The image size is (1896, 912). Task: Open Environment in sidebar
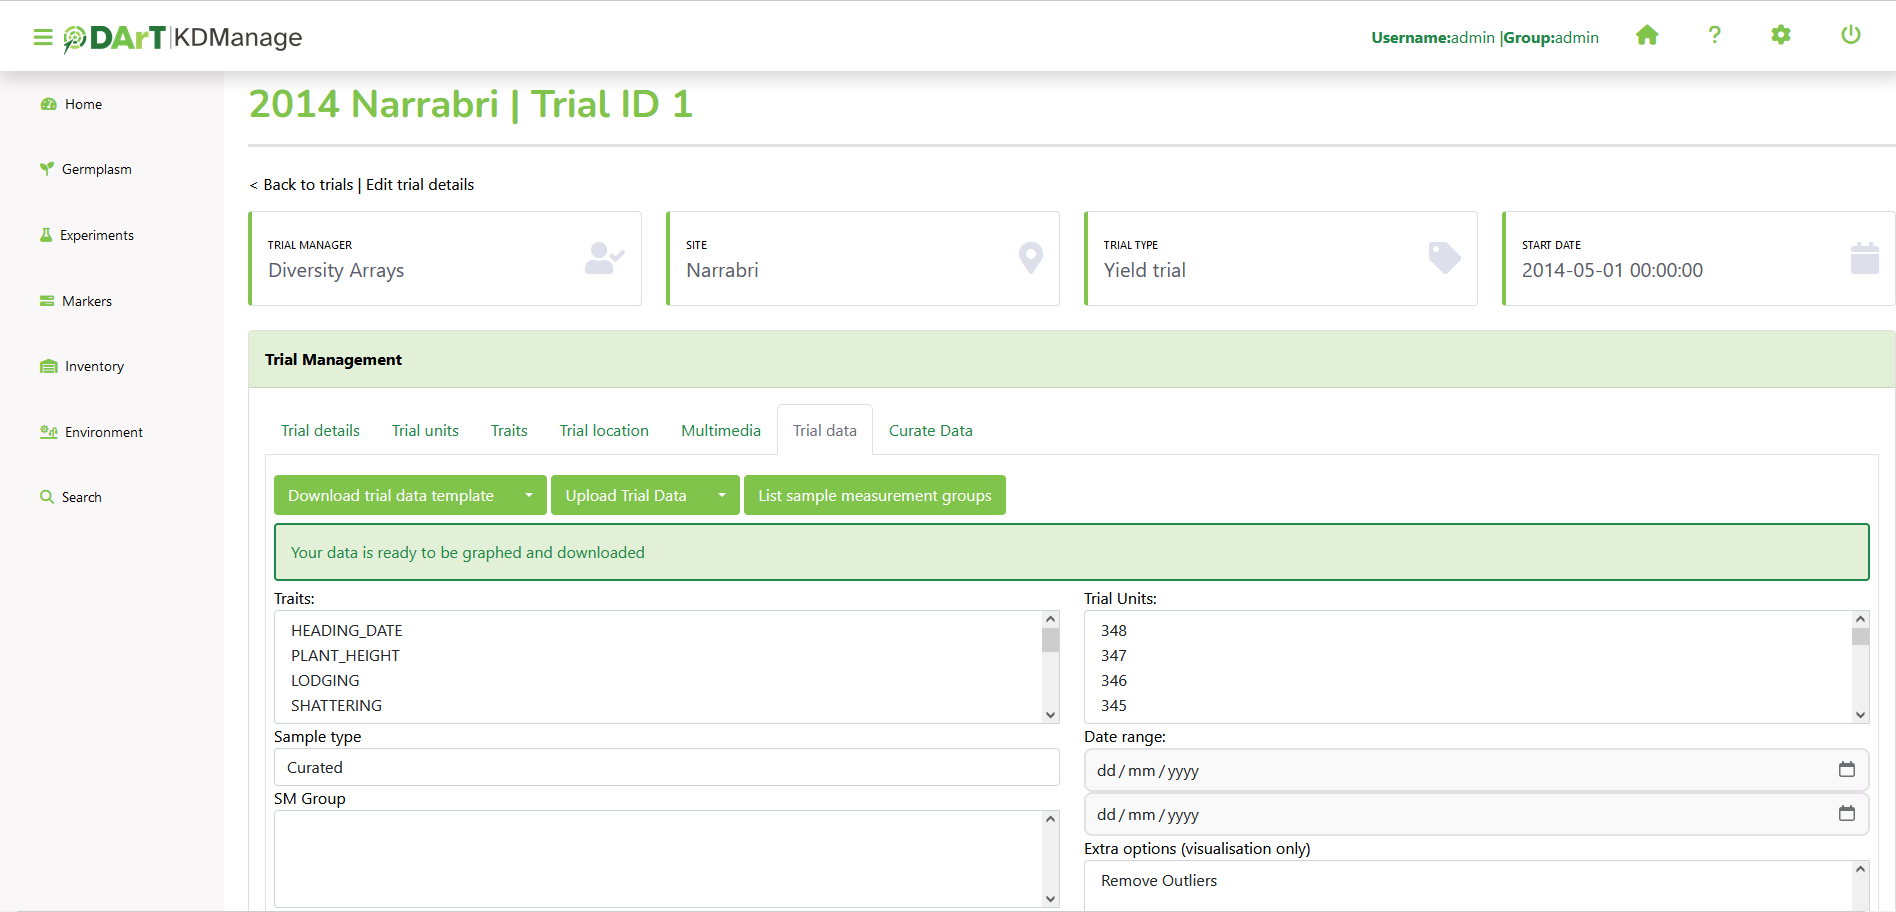(103, 433)
